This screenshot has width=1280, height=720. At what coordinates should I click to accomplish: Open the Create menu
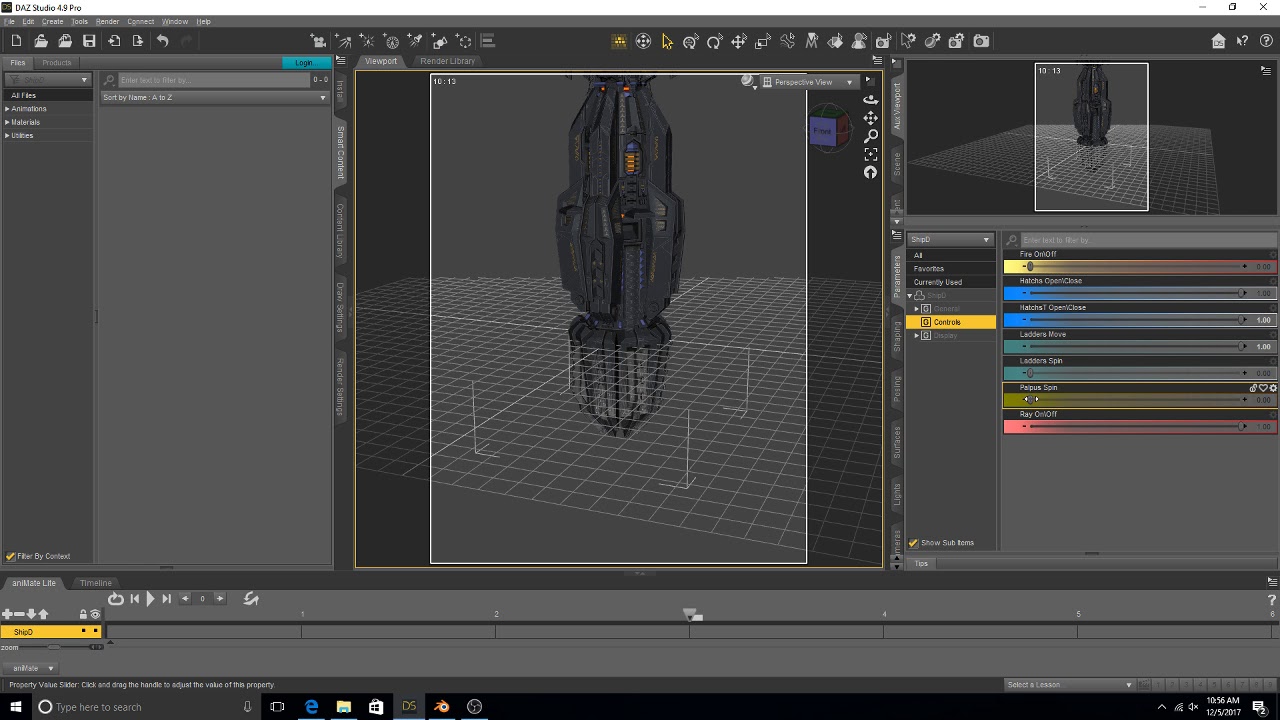[x=52, y=21]
